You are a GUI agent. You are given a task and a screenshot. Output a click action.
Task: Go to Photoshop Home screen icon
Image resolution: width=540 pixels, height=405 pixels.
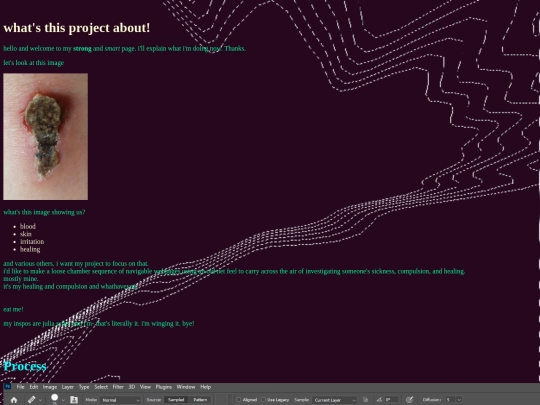coord(14,400)
